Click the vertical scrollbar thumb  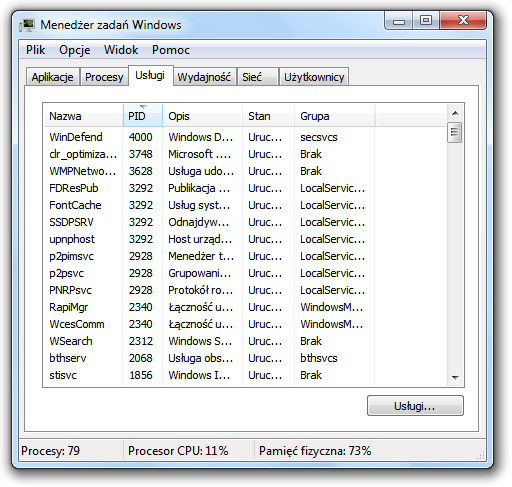coord(455,133)
